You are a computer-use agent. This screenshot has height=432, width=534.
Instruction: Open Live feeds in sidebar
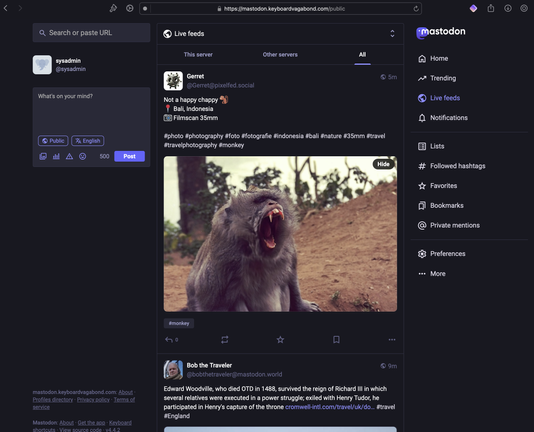tap(439, 98)
